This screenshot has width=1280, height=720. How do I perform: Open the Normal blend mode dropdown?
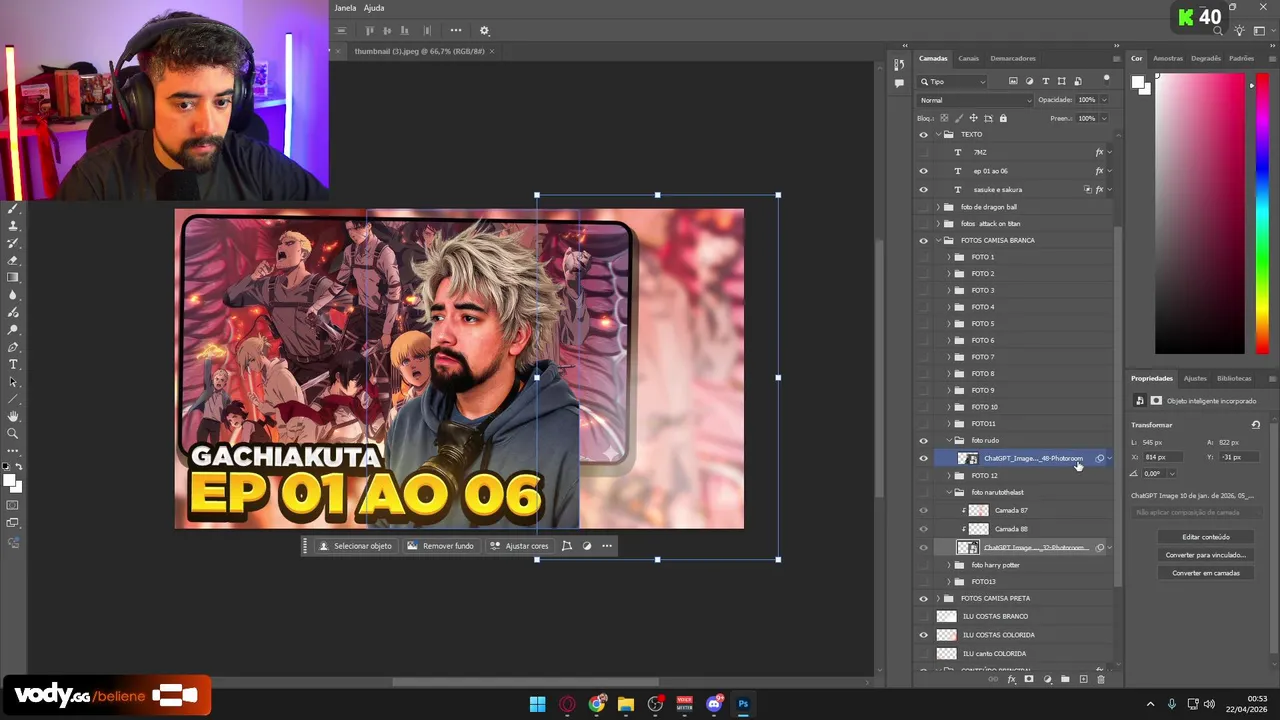(x=975, y=100)
